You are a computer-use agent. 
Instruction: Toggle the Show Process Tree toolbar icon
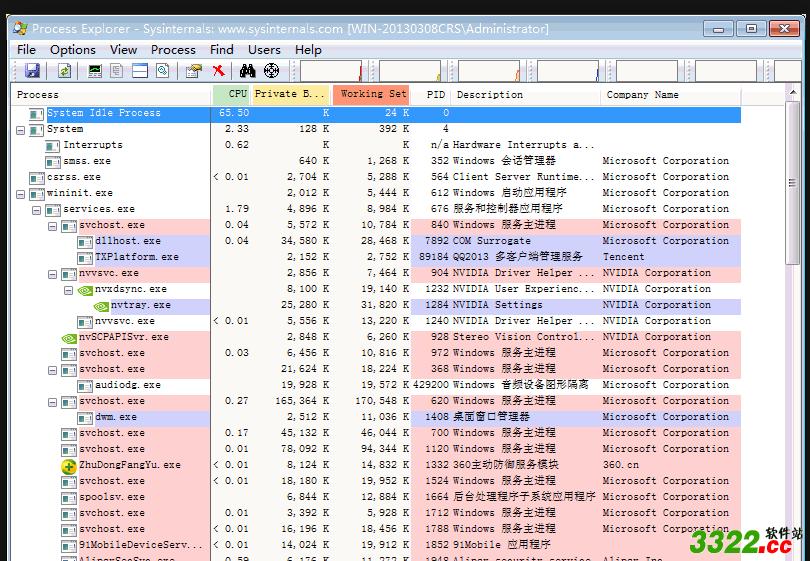point(117,71)
